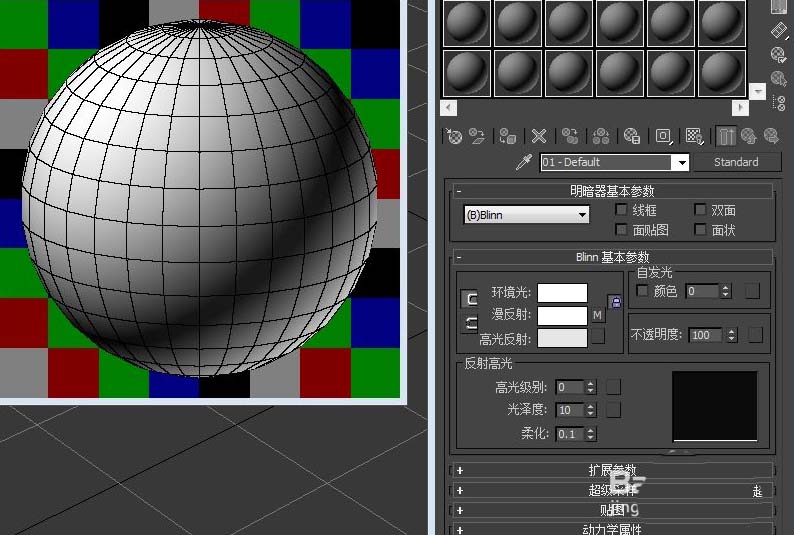The height and width of the screenshot is (535, 794).
Task: Open the Material ID Channel flyout
Action: [x=663, y=136]
